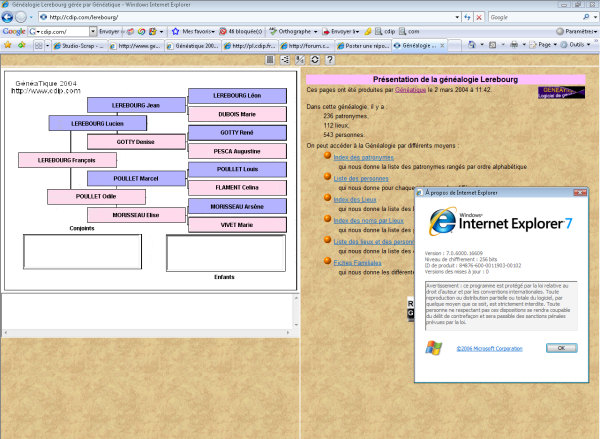Select MORISSEAU Arsène box in the tree
Screen dimensions: 600x439
click(x=237, y=206)
